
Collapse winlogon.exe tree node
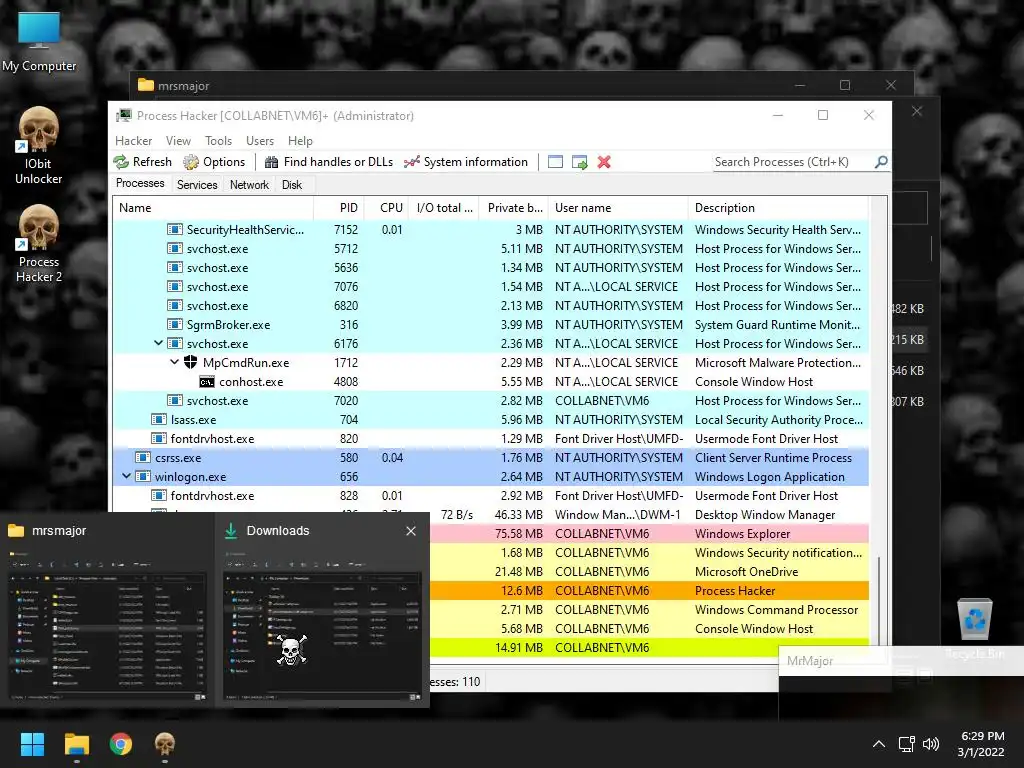click(x=126, y=477)
